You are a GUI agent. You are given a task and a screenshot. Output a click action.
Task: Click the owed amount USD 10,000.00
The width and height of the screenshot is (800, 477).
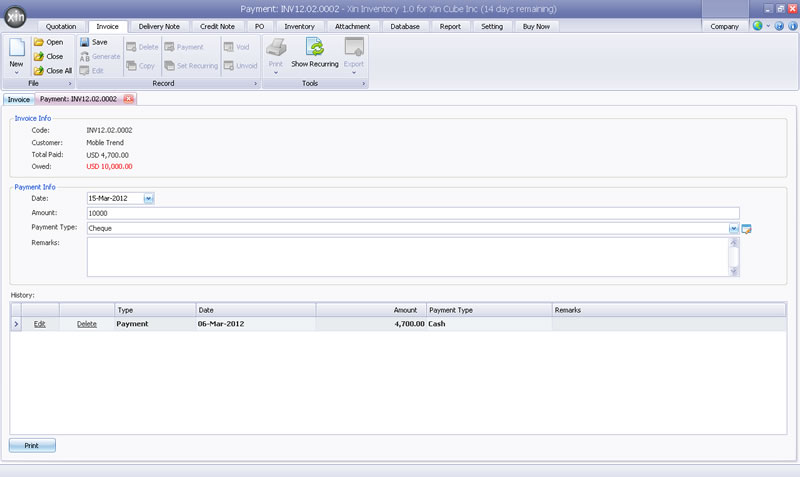coord(109,167)
